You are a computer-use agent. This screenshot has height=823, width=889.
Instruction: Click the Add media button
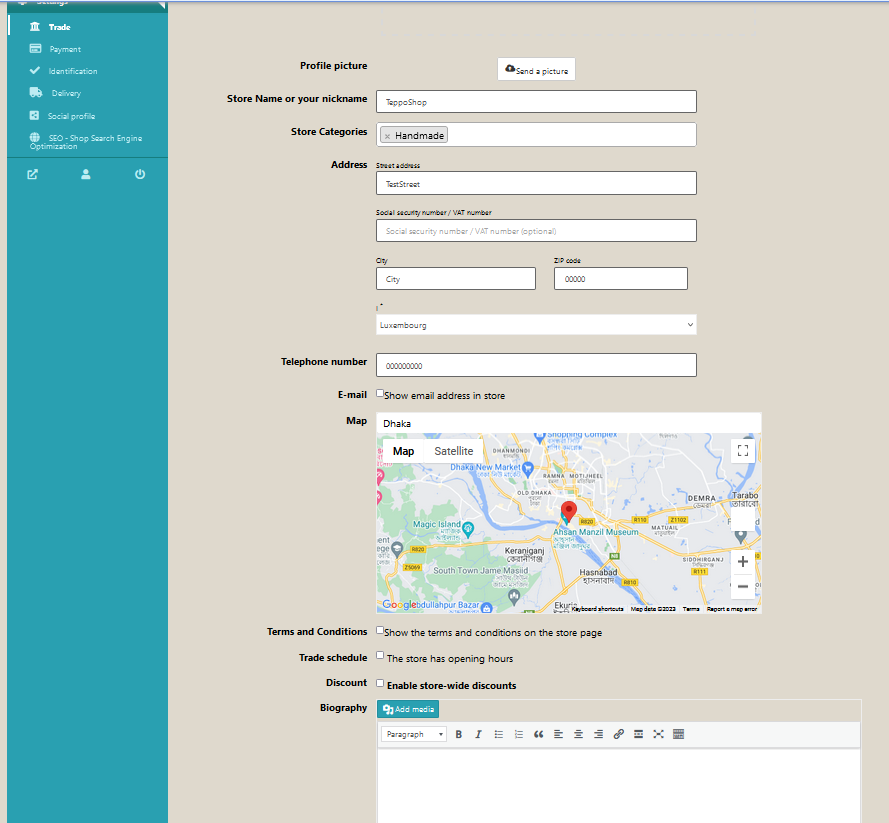click(408, 709)
